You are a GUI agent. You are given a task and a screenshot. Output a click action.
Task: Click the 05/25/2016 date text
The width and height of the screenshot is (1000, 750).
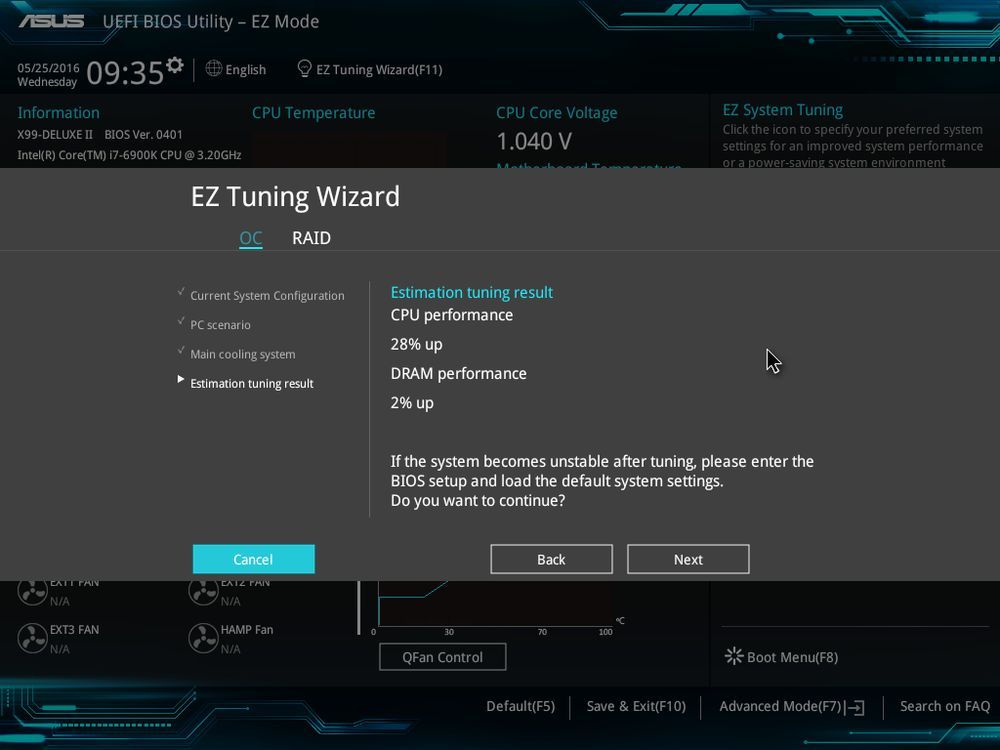[x=48, y=68]
